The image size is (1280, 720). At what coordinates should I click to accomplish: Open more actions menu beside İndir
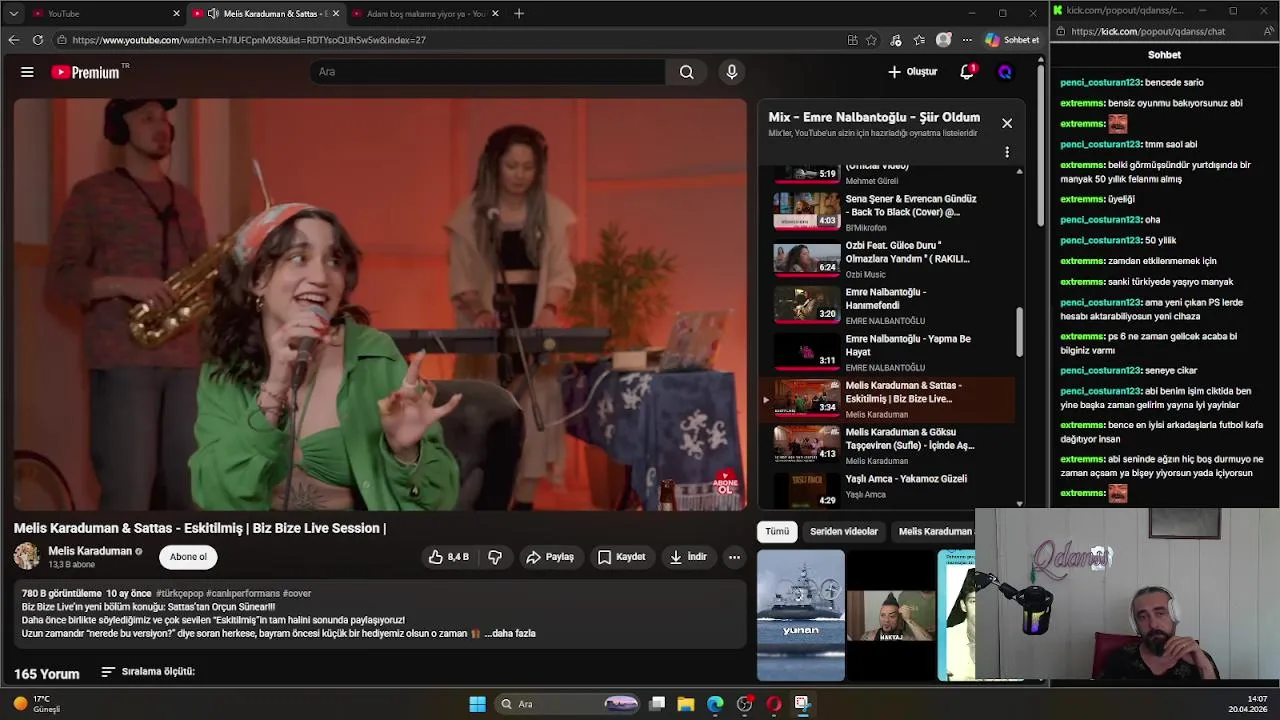click(734, 557)
